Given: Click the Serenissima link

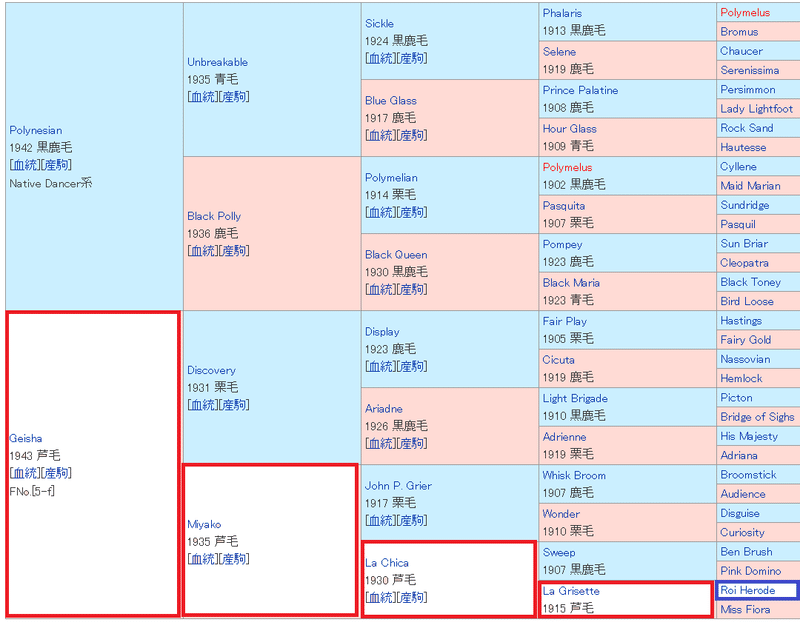Looking at the screenshot, I should (749, 70).
